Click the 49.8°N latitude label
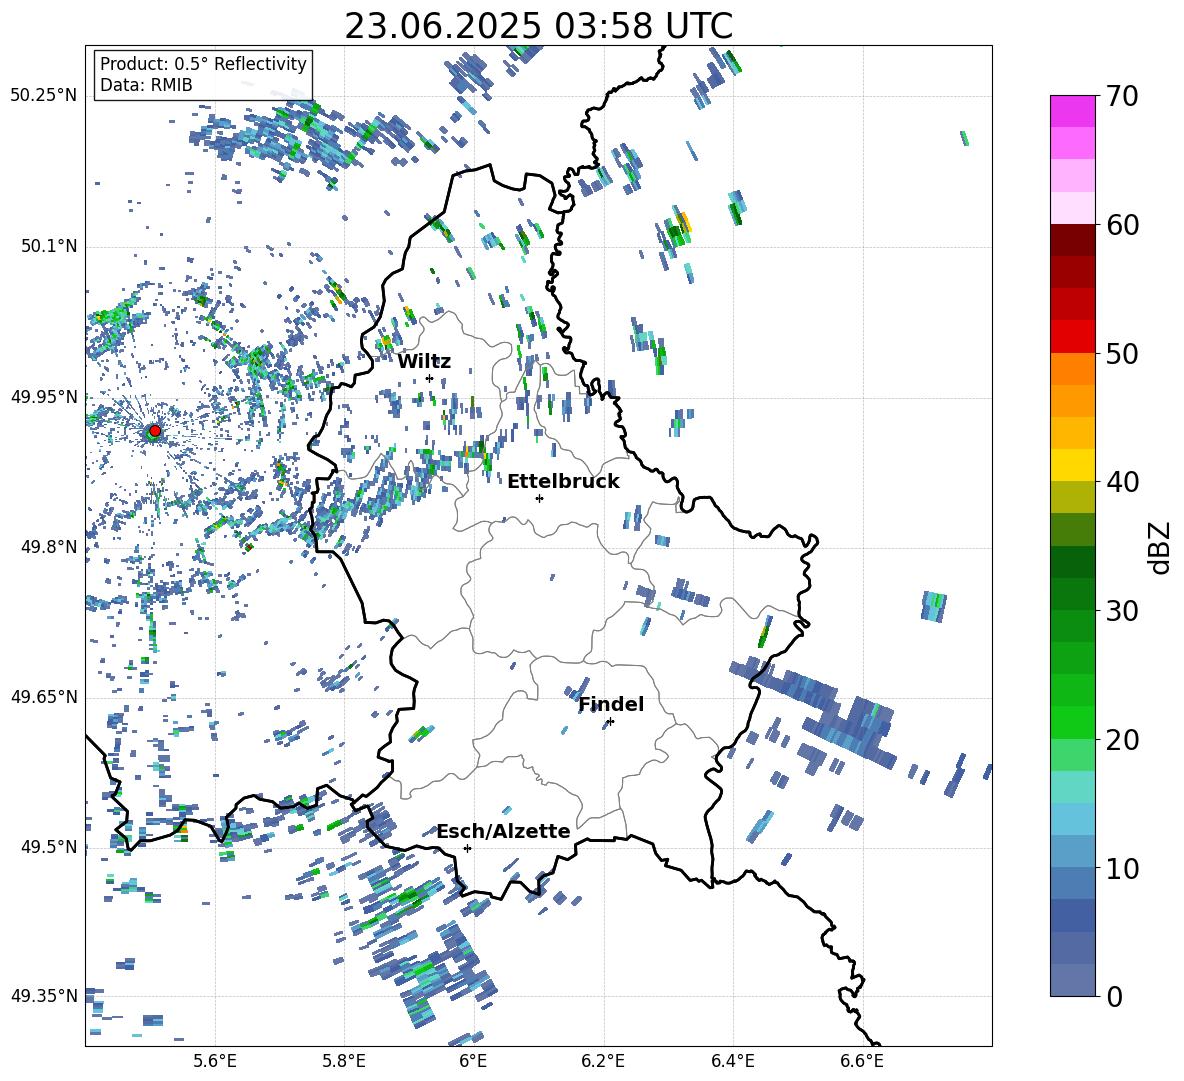This screenshot has height=1081, width=1184. coord(48,547)
